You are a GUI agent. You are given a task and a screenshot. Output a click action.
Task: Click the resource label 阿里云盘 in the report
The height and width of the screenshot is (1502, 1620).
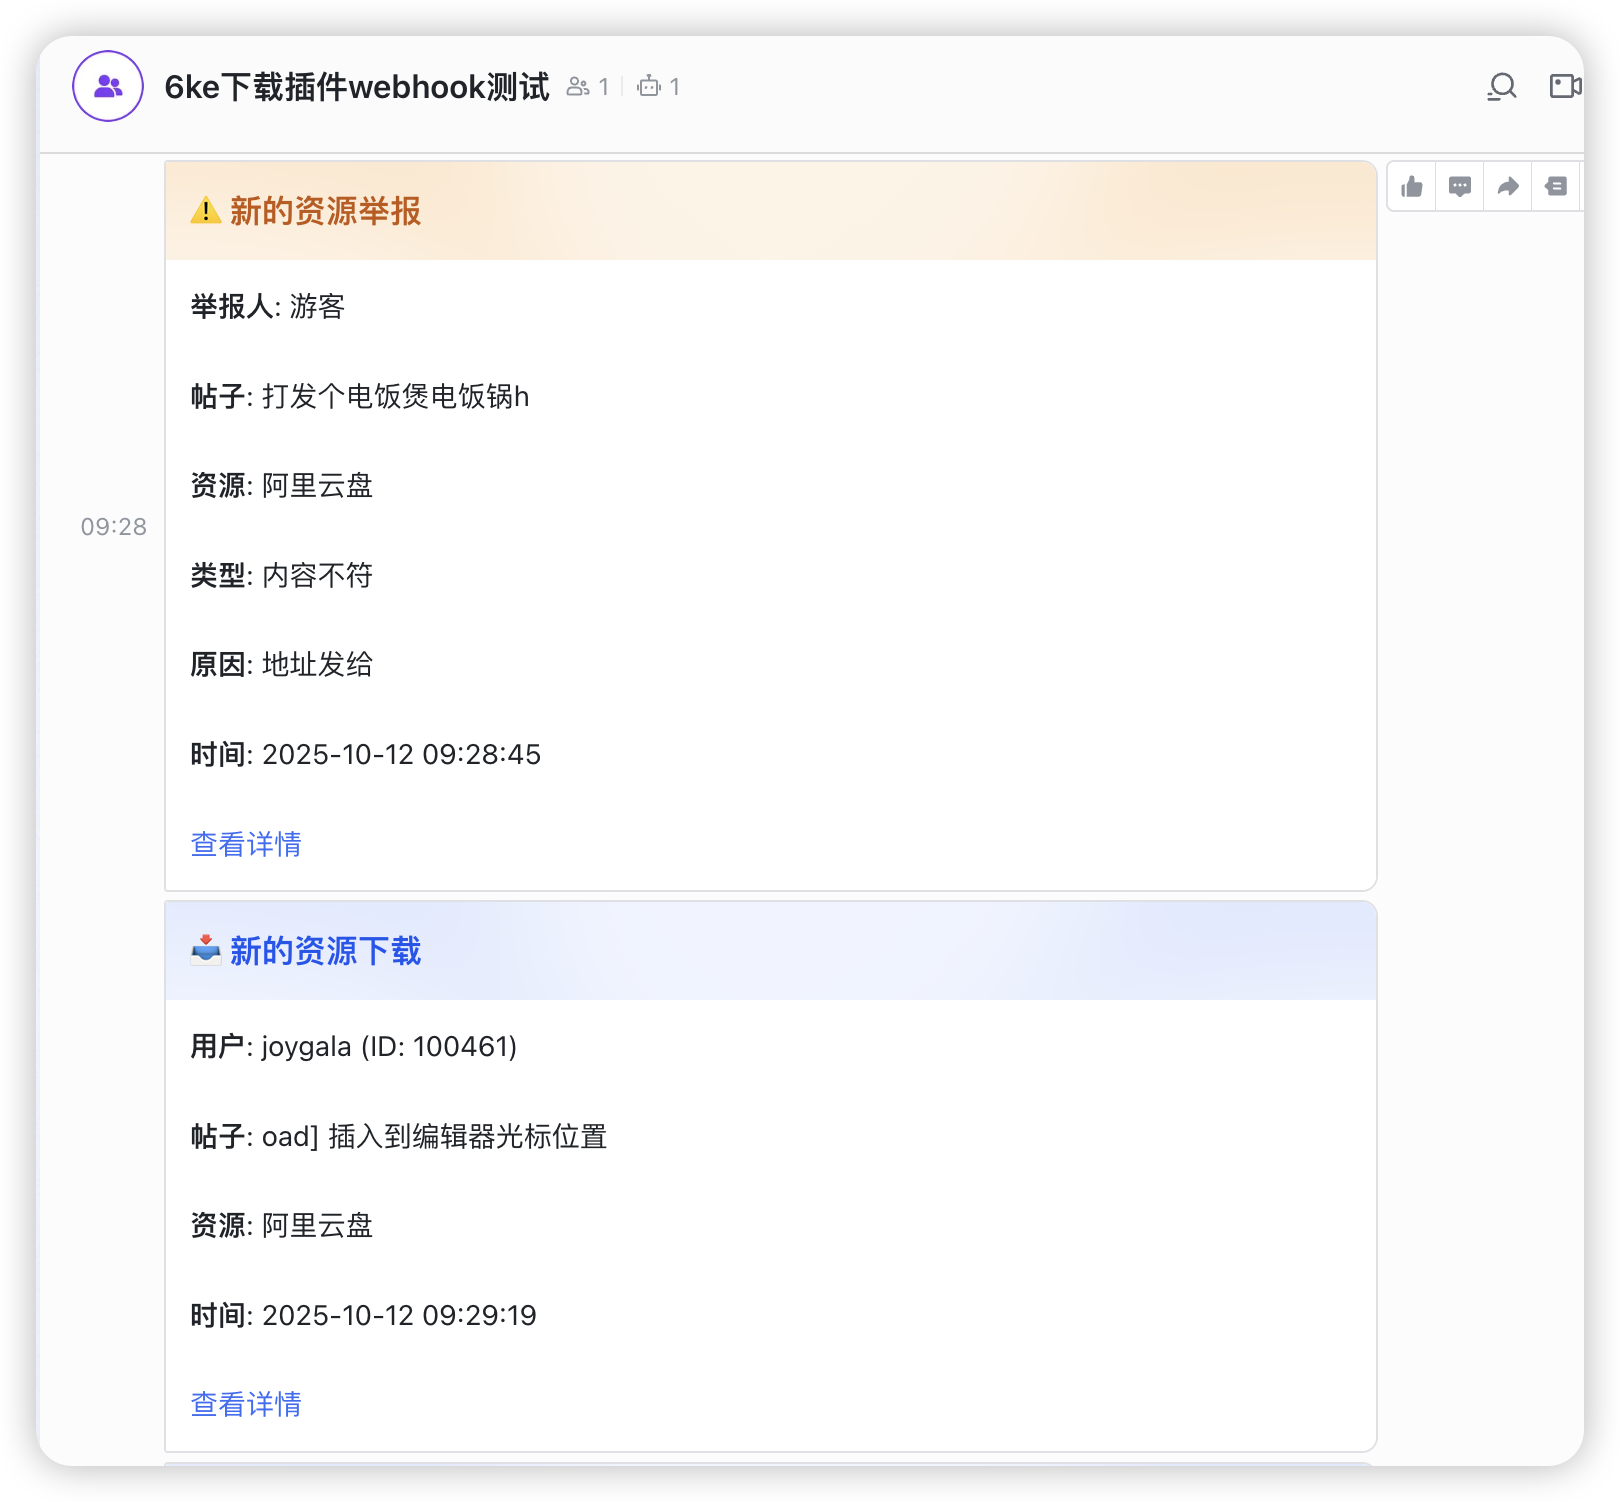(316, 486)
